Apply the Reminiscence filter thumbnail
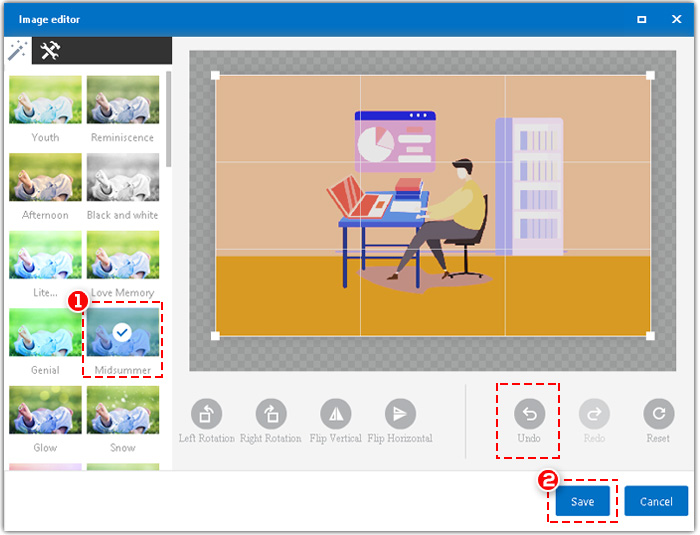Viewport: 700px width, 535px height. pos(123,100)
